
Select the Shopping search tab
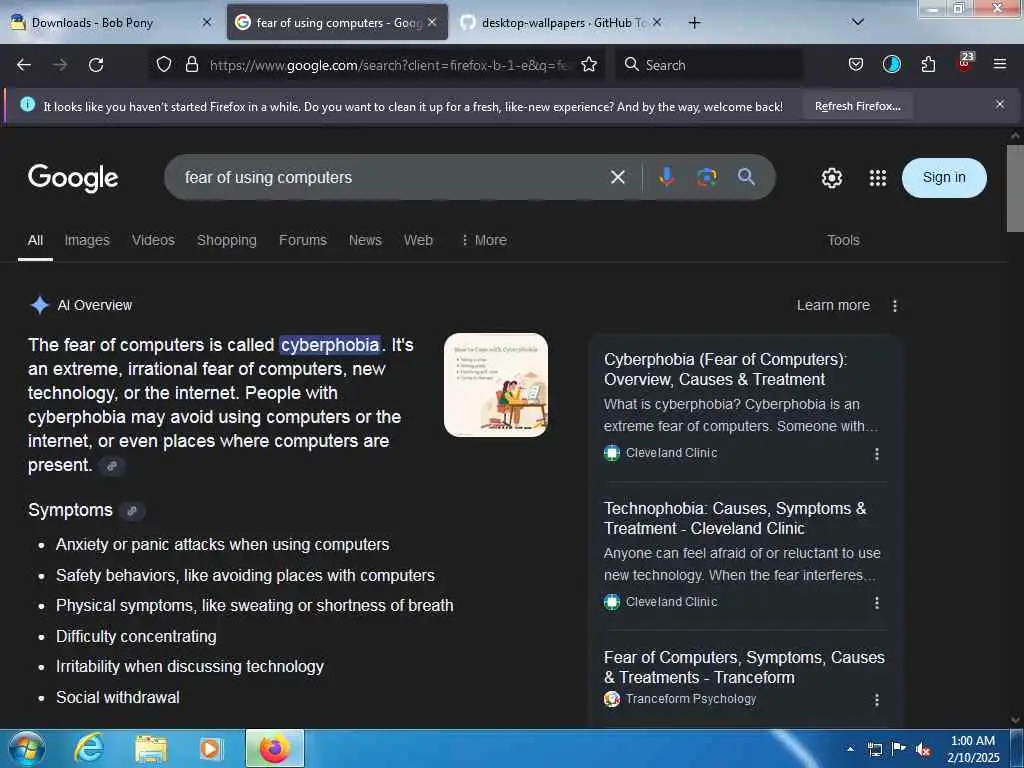[227, 240]
